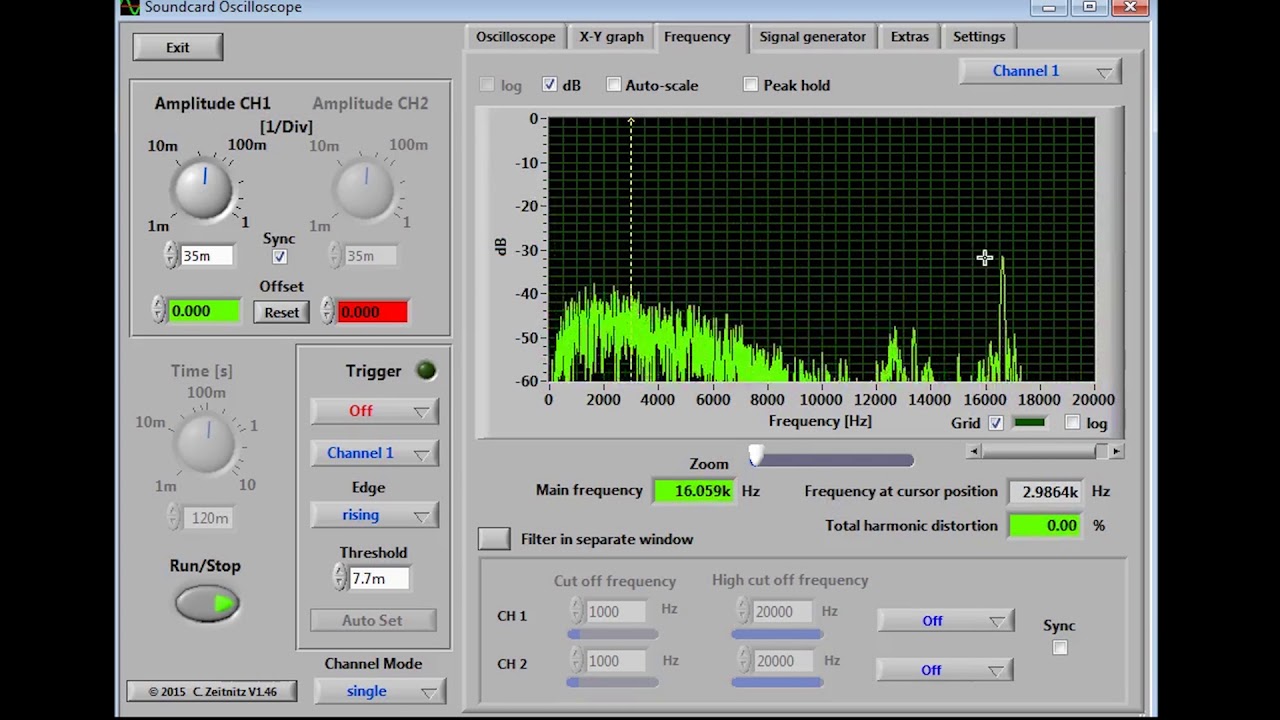Click the grid color swatch

[x=1029, y=423]
